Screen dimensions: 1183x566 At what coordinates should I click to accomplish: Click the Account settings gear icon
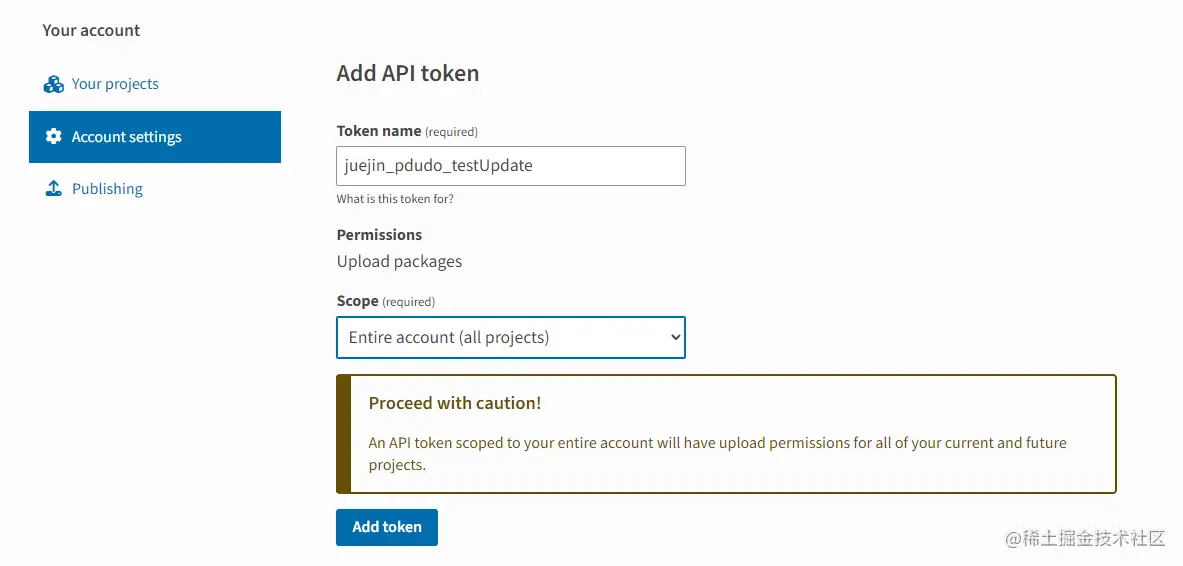pos(54,137)
